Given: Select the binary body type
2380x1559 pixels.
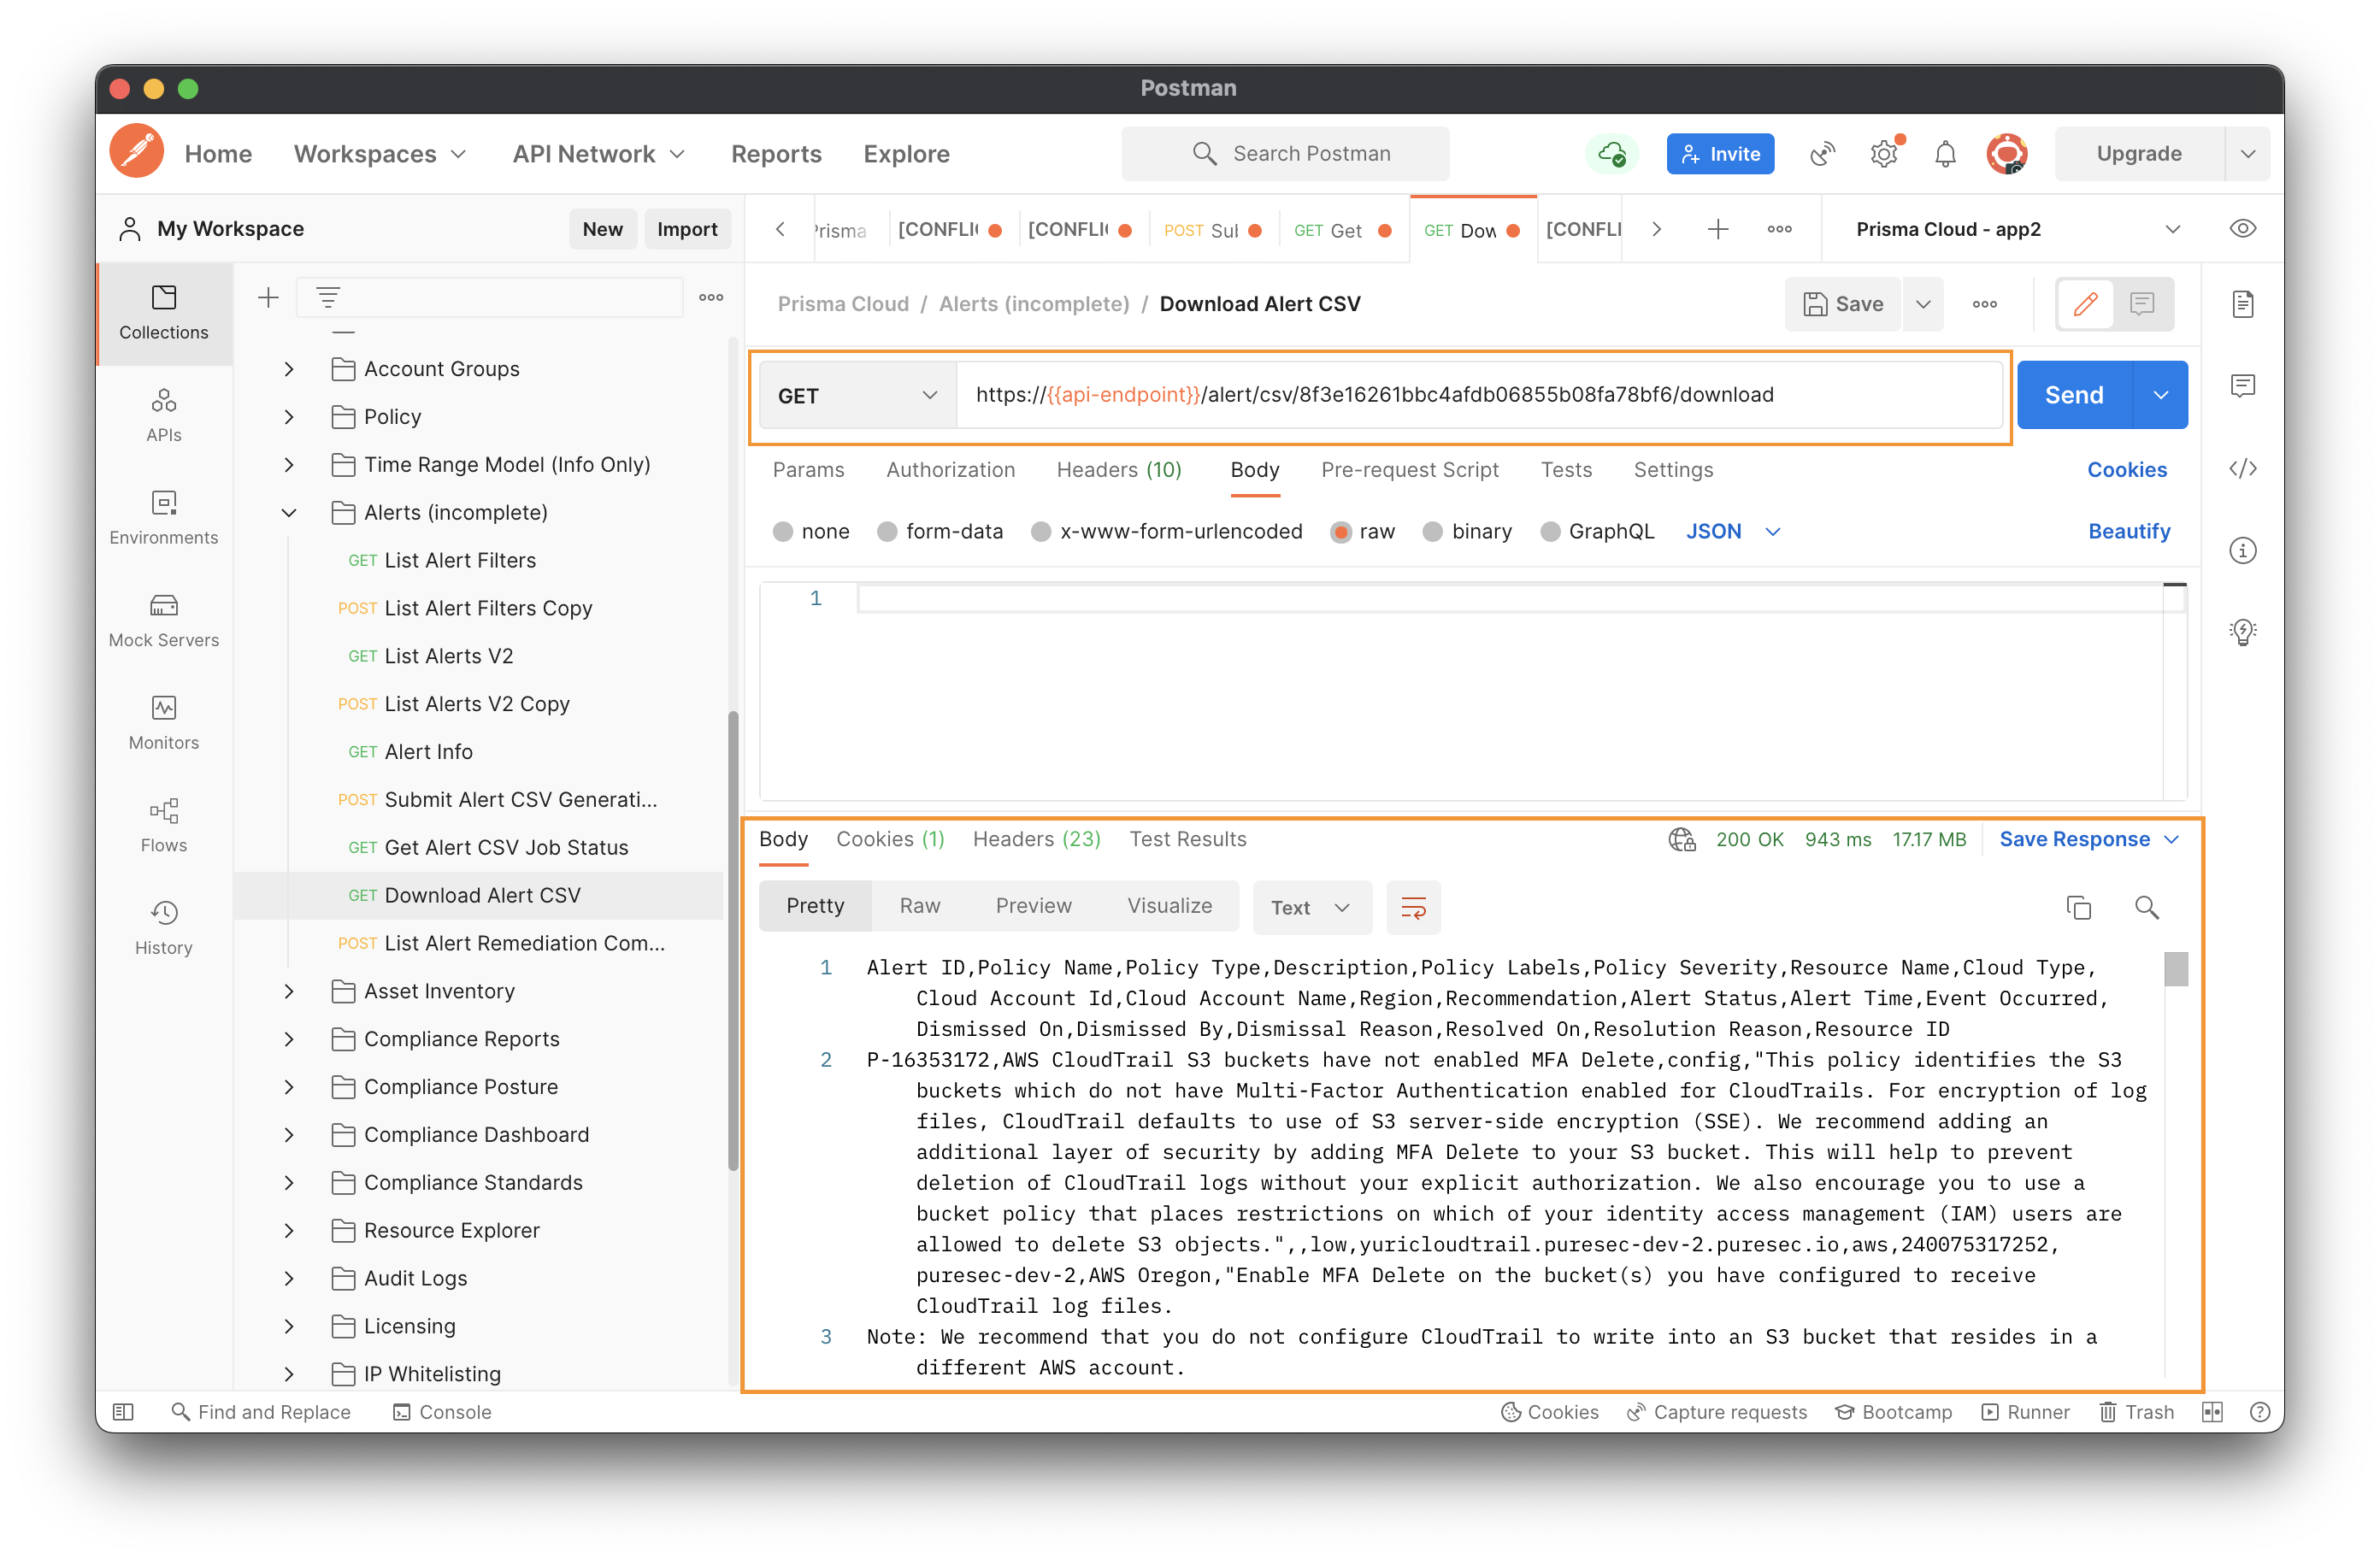Looking at the screenshot, I should 1433,531.
